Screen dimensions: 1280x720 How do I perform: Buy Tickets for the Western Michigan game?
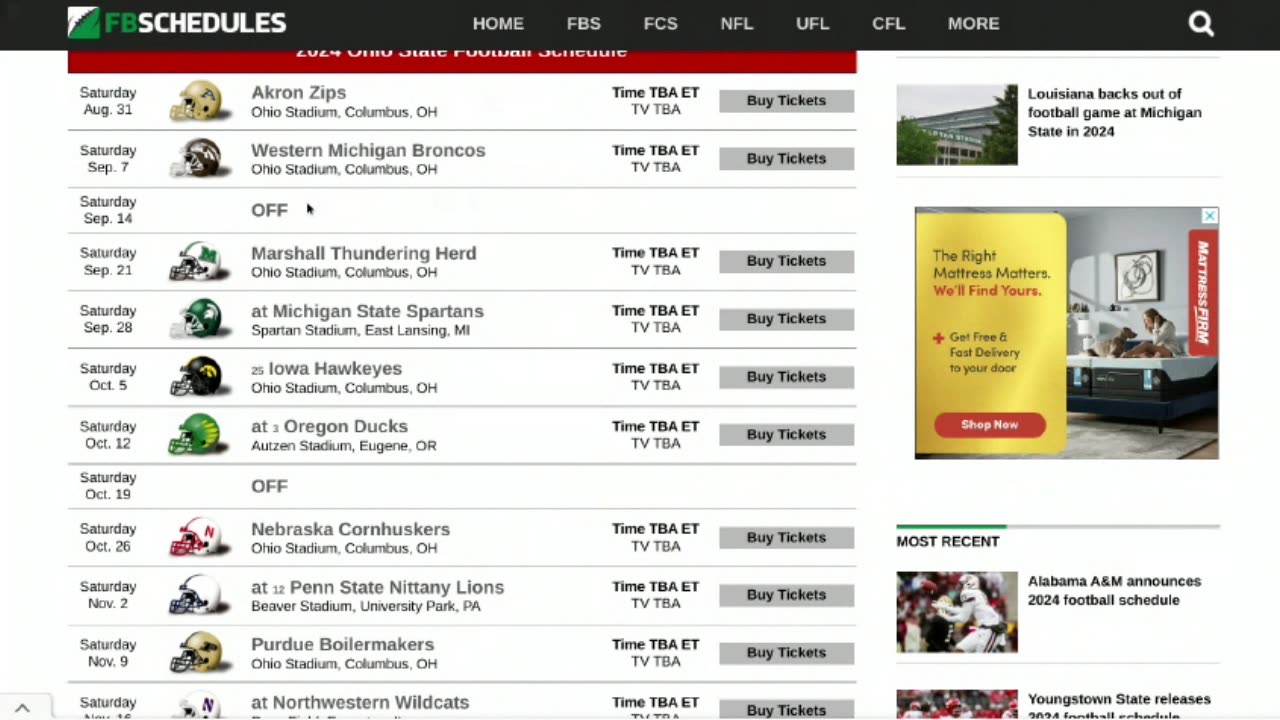click(x=786, y=159)
